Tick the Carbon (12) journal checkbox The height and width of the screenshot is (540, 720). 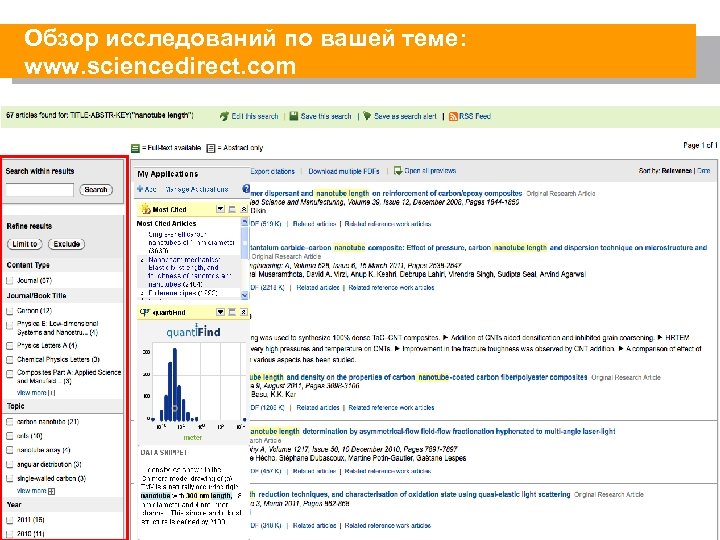pyautogui.click(x=9, y=311)
